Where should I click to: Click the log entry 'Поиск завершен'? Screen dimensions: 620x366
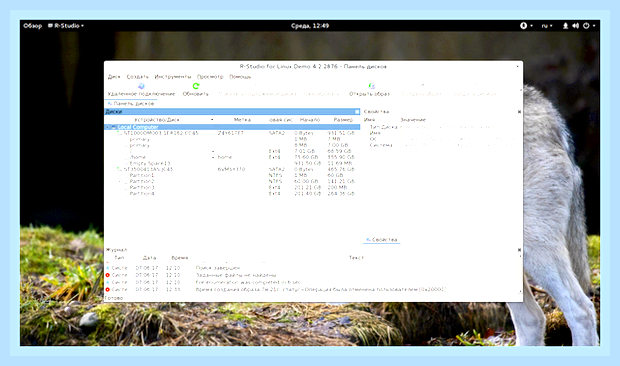pyautogui.click(x=218, y=268)
